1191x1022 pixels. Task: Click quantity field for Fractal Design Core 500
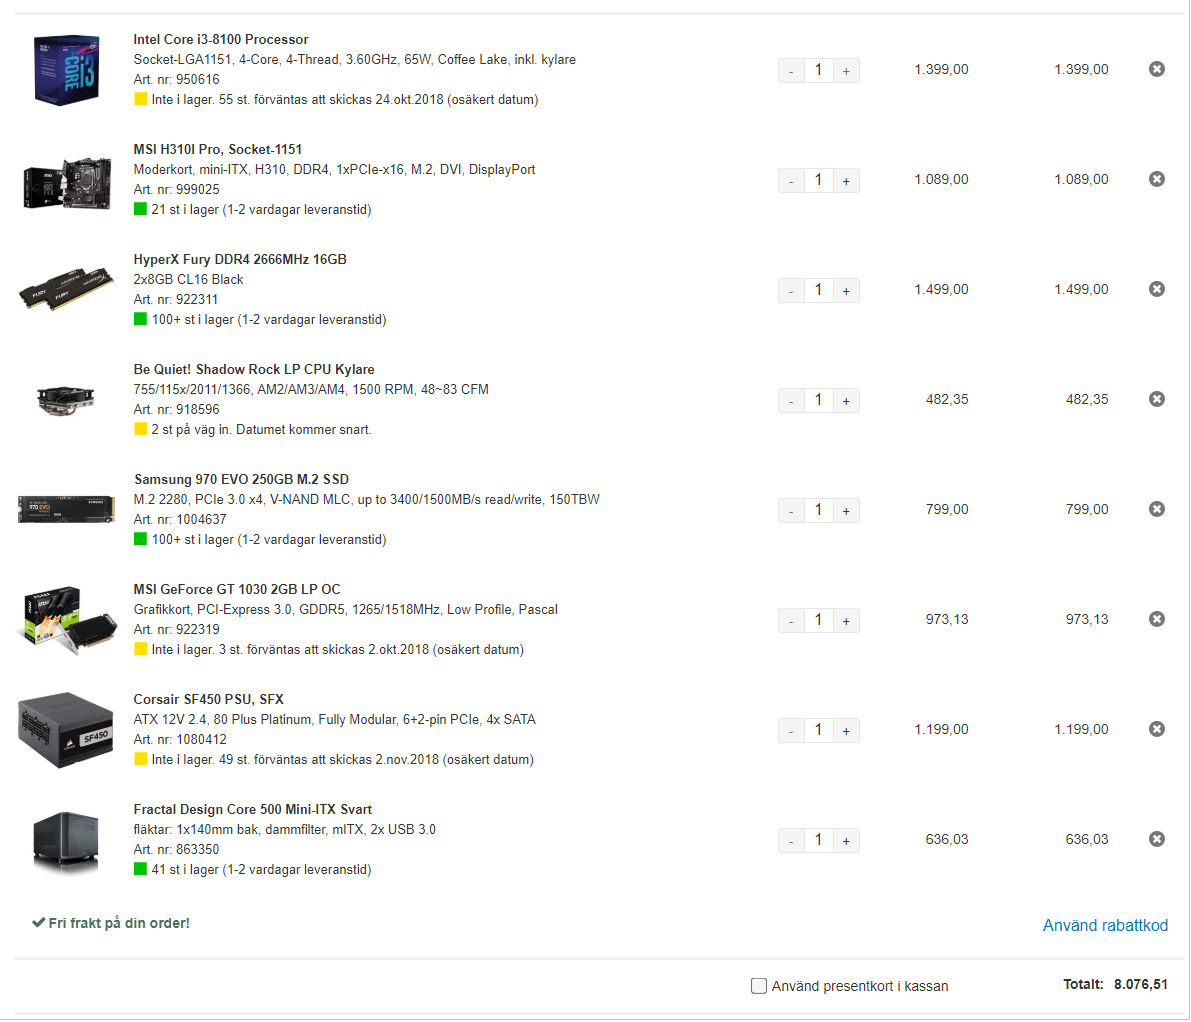[x=818, y=841]
